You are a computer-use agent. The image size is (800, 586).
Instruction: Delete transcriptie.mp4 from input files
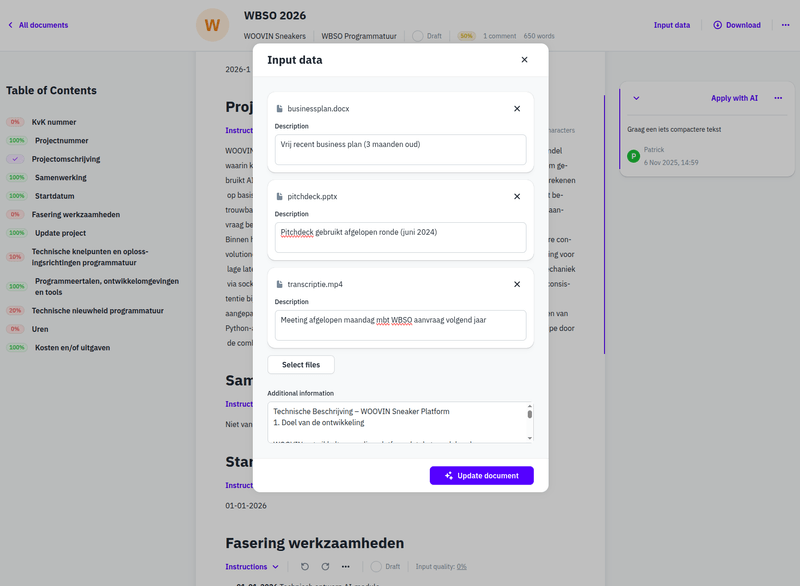[517, 284]
